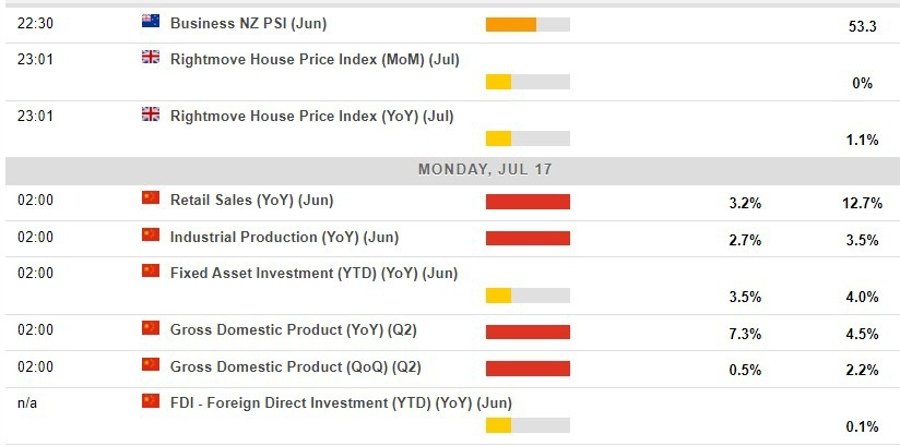Click the red volatility bar for GDP YoY
Screen dimensions: 900x446
coord(527,332)
